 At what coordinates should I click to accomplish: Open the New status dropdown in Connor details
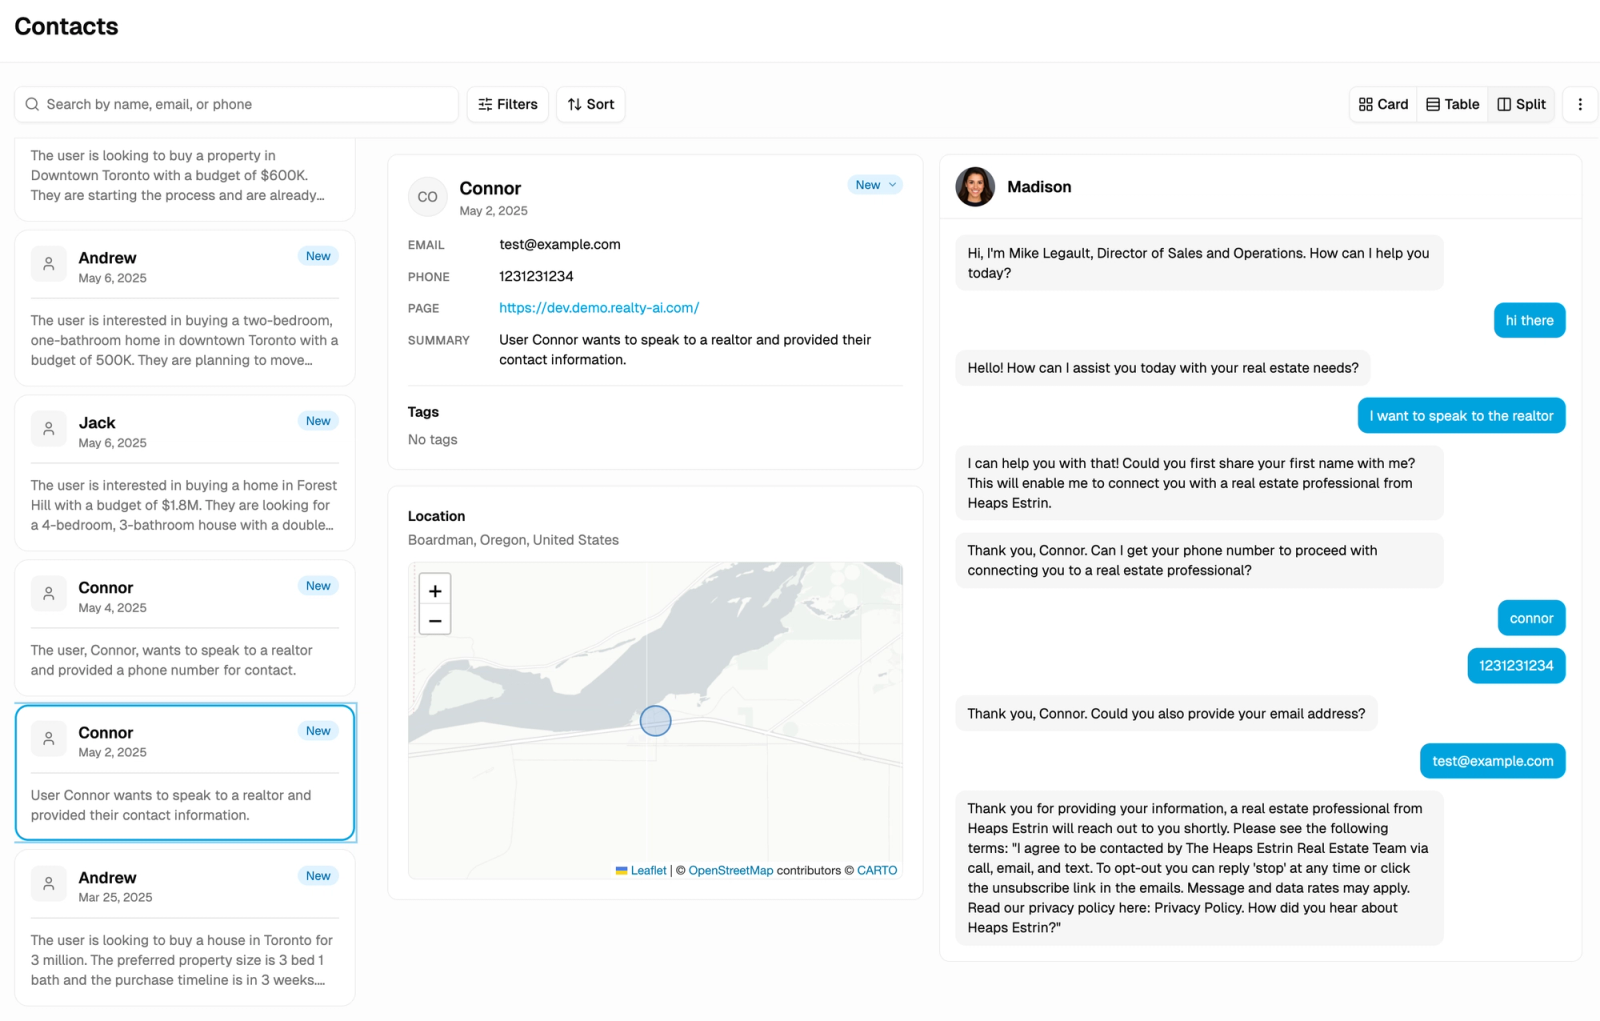coord(875,185)
